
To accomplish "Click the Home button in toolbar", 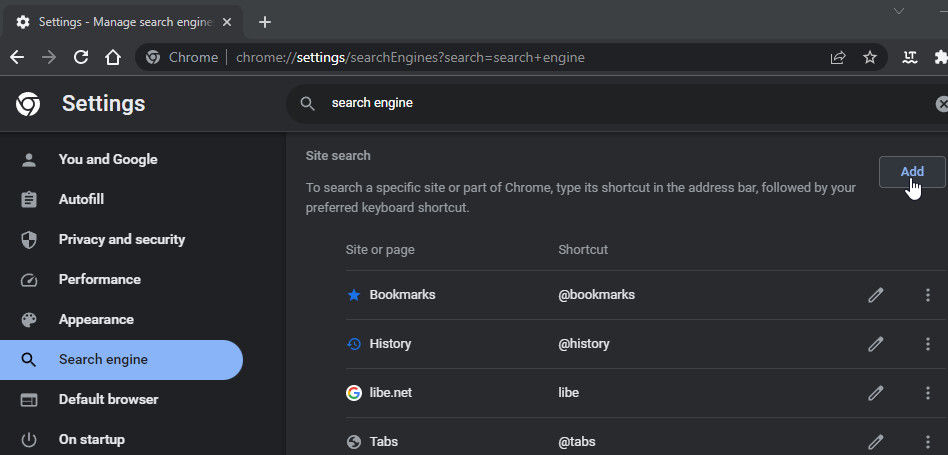I will pyautogui.click(x=113, y=57).
